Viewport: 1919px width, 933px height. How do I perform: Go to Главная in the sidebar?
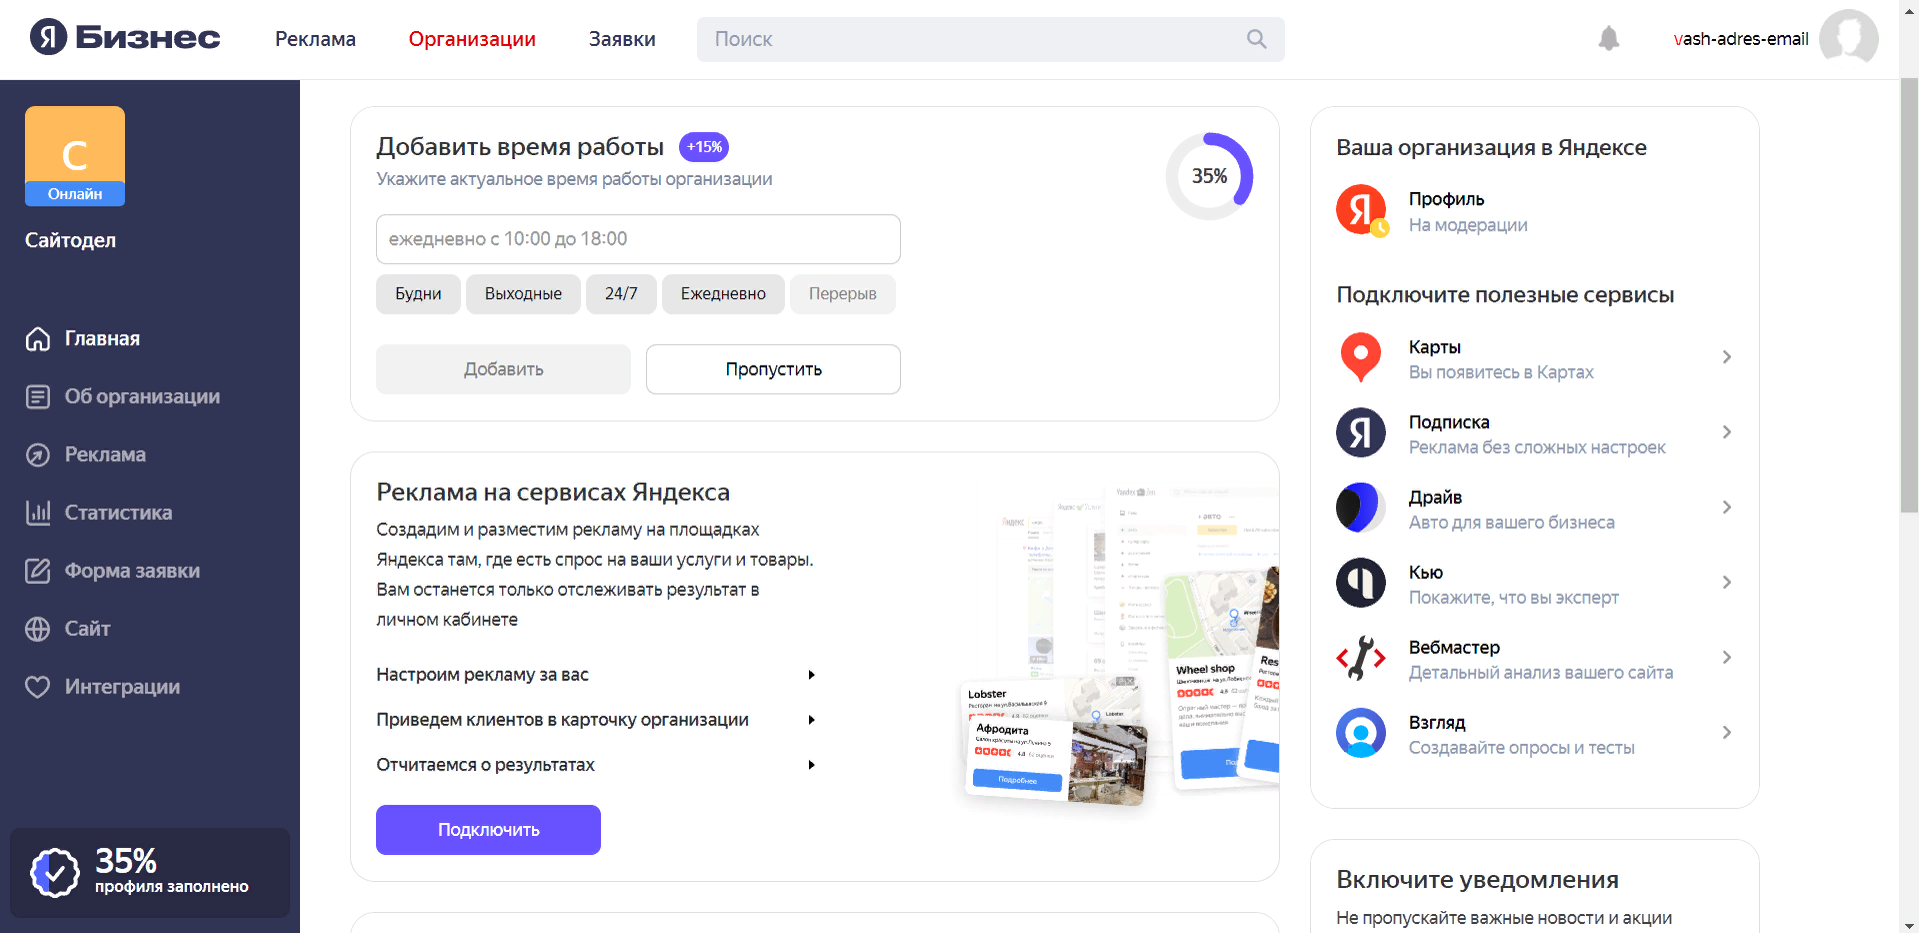point(102,339)
